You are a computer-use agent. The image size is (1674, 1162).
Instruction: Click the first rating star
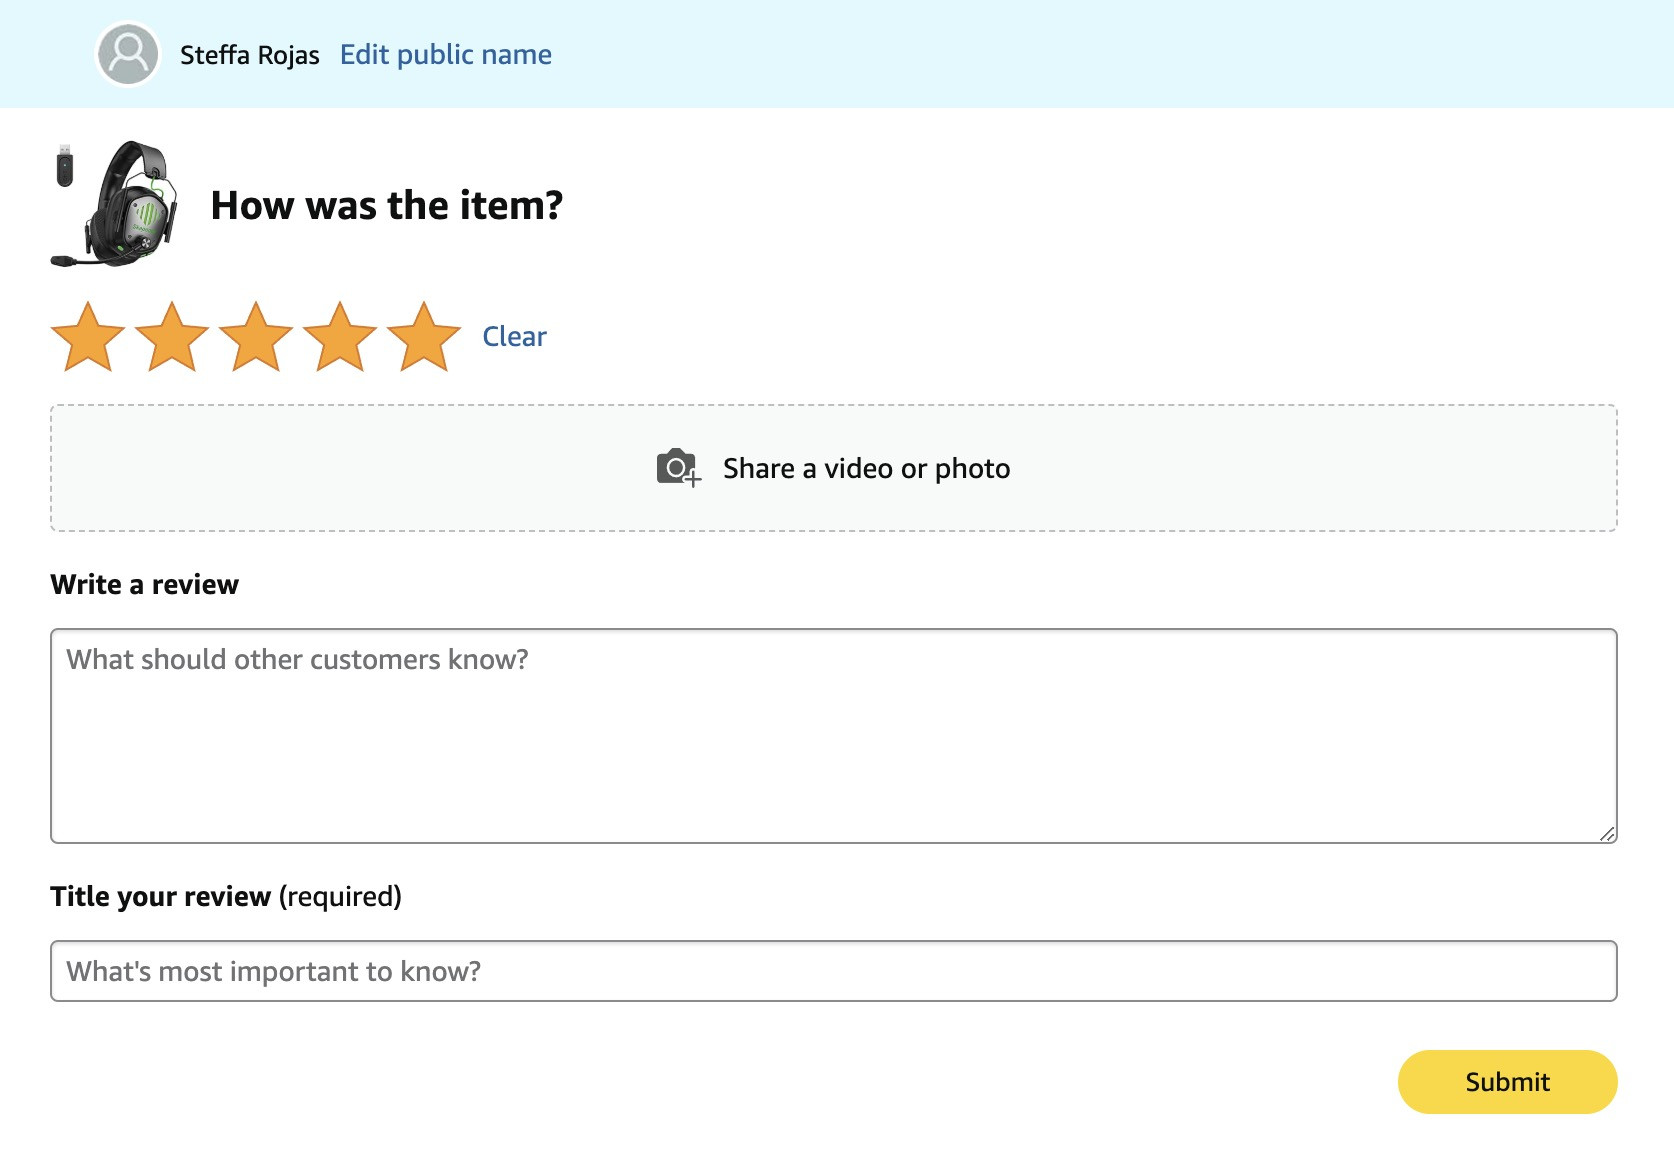[x=88, y=337]
